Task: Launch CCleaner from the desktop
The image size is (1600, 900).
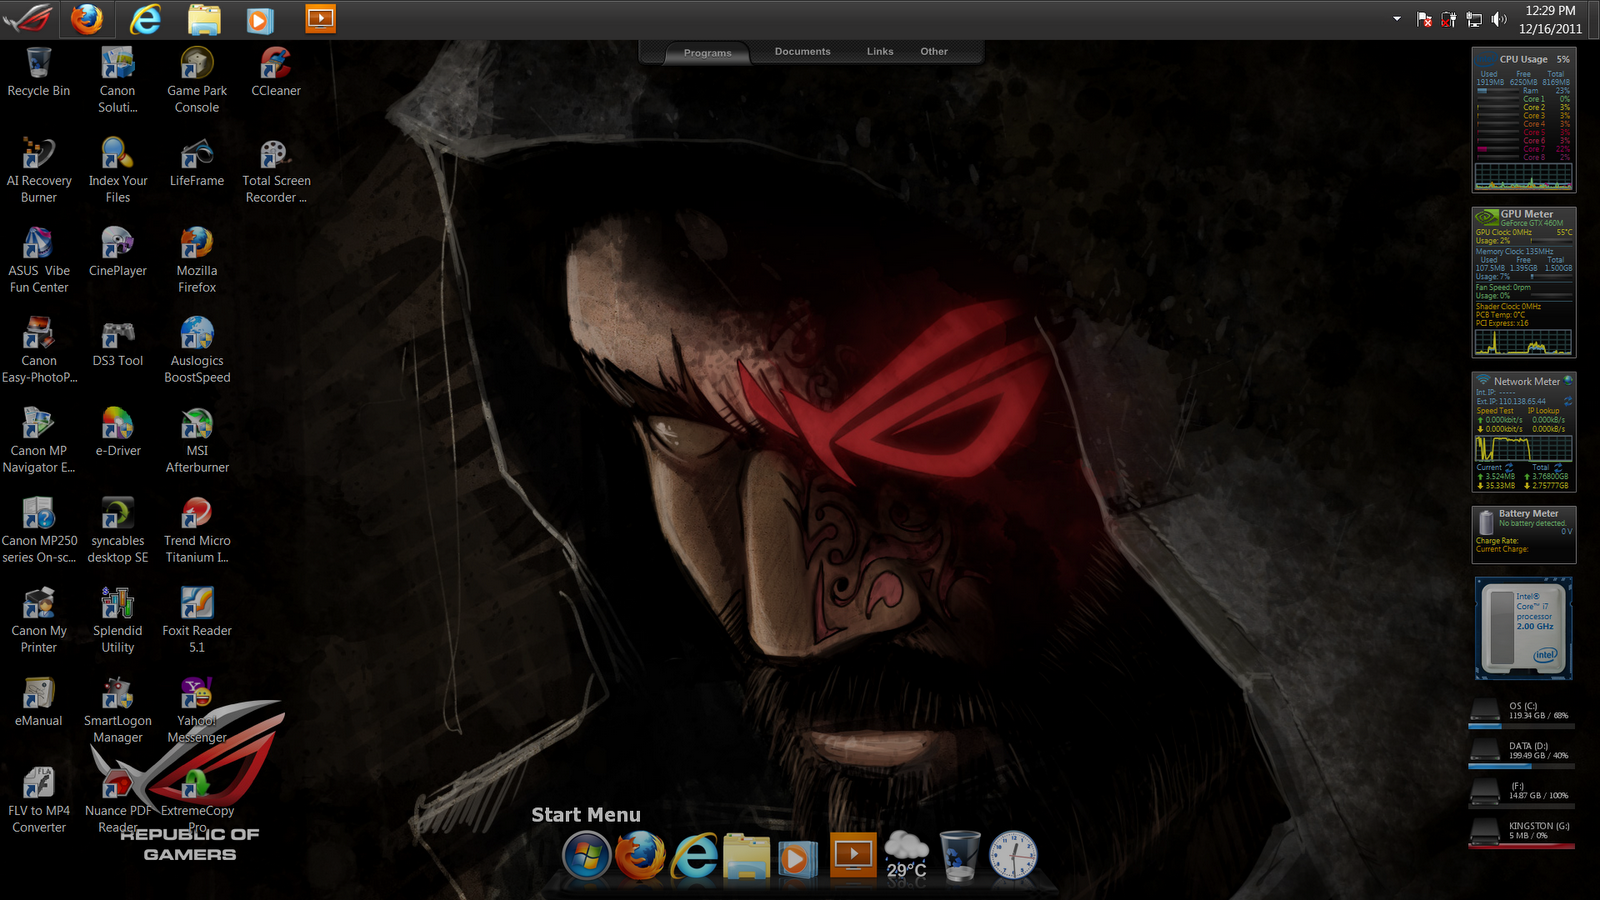Action: click(x=276, y=72)
